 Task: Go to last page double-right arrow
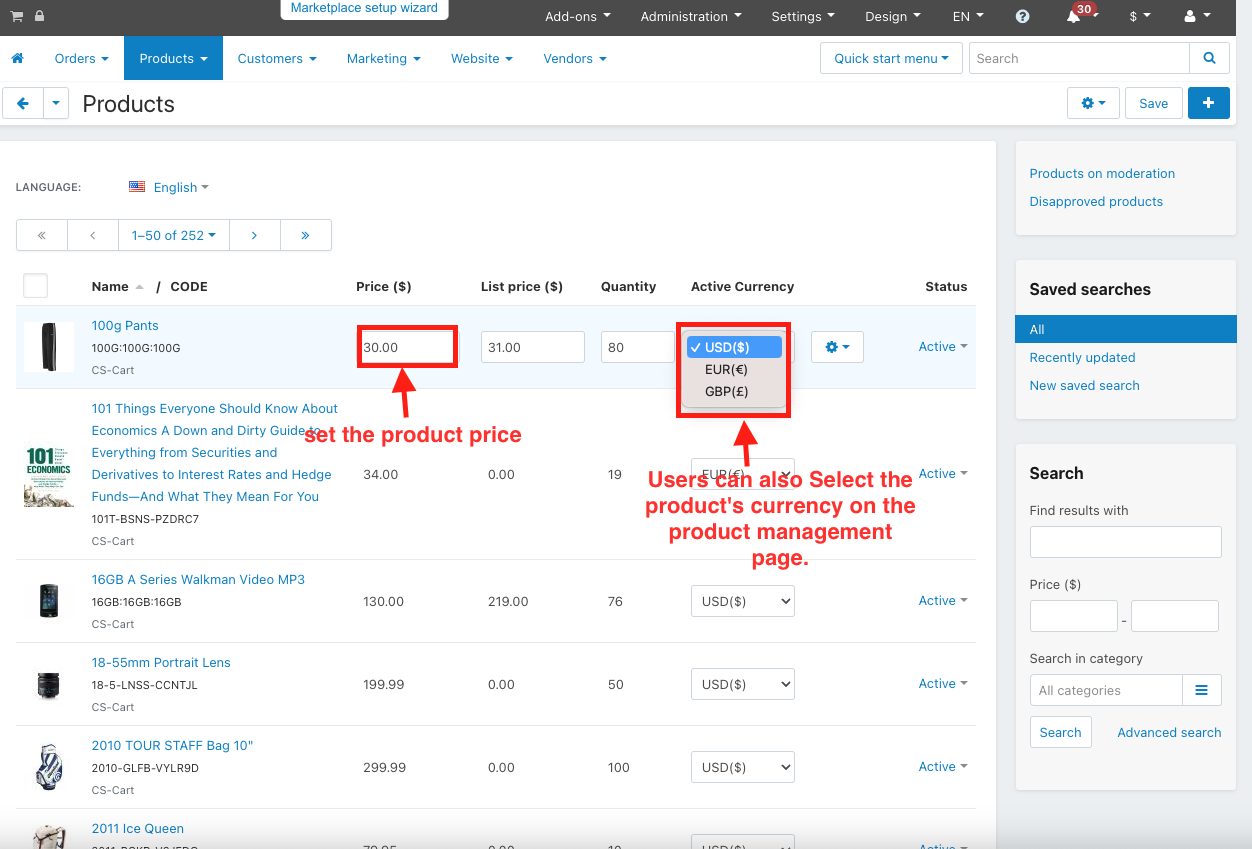(x=305, y=235)
